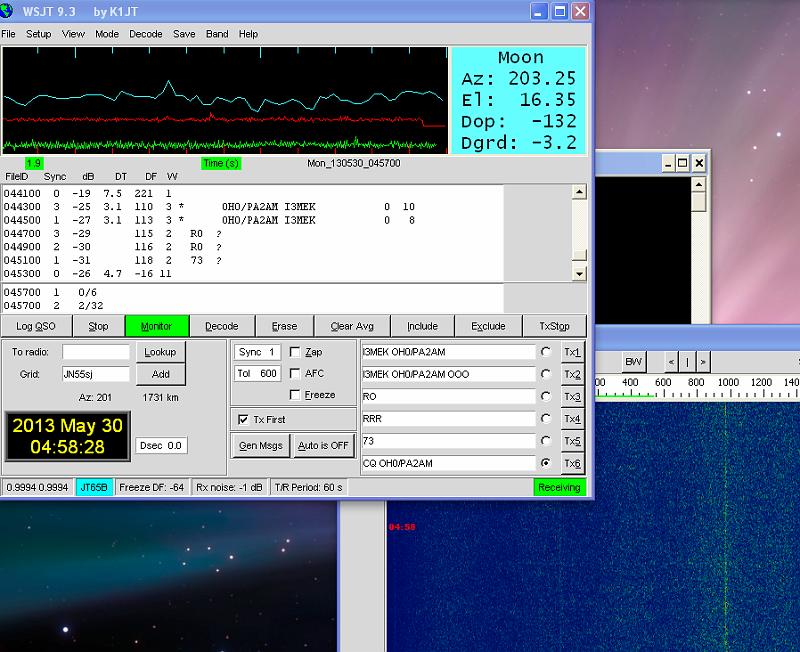800x652 pixels.
Task: Click the left arrow button in waterfall window
Action: (671, 362)
